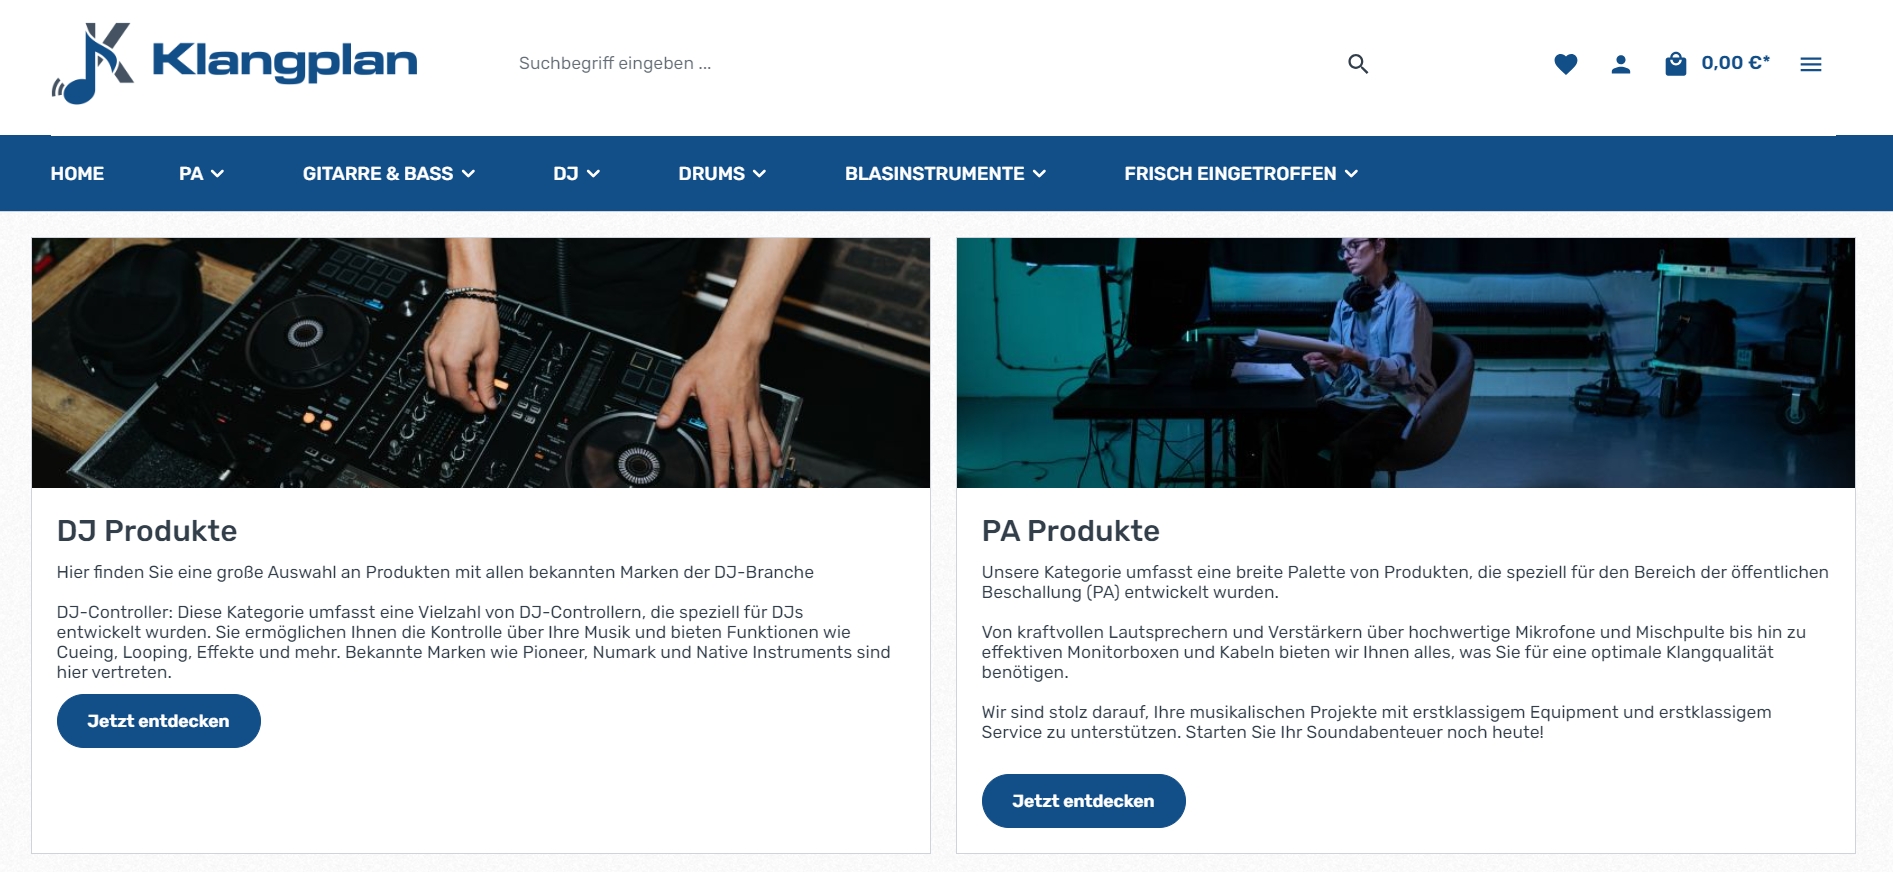The width and height of the screenshot is (1893, 872).
Task: Open the Frisch Eingetroffen menu
Action: [1241, 174]
